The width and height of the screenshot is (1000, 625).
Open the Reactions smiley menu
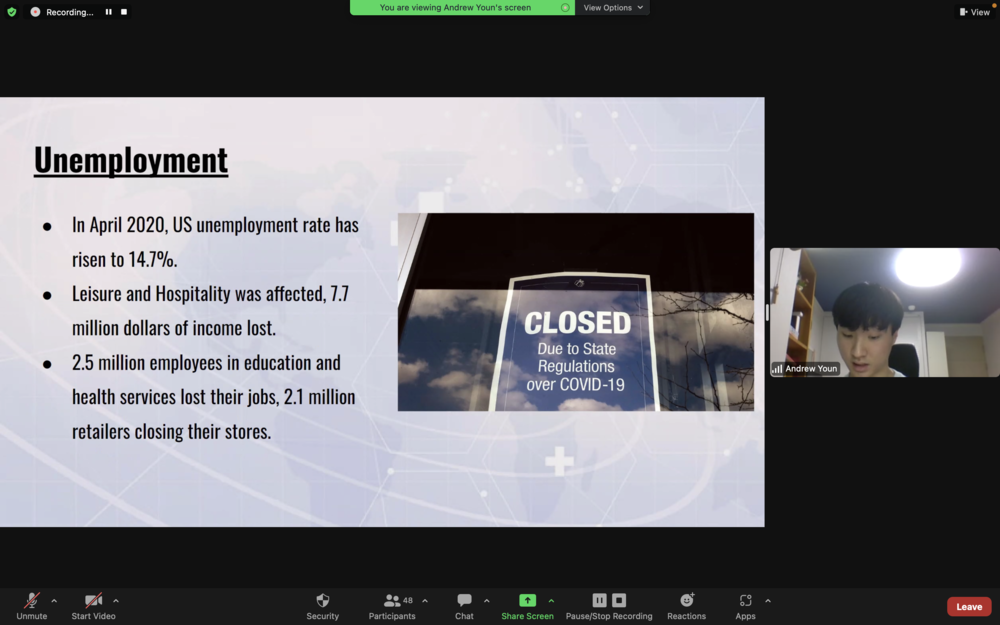tap(686, 606)
